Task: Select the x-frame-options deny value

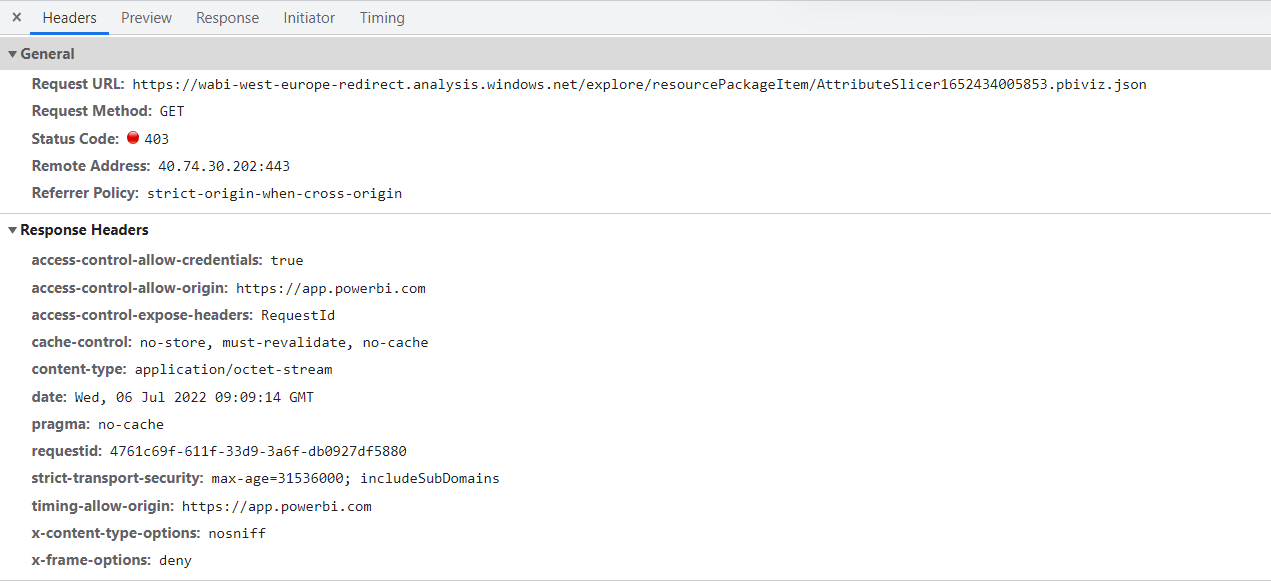Action: click(x=175, y=560)
